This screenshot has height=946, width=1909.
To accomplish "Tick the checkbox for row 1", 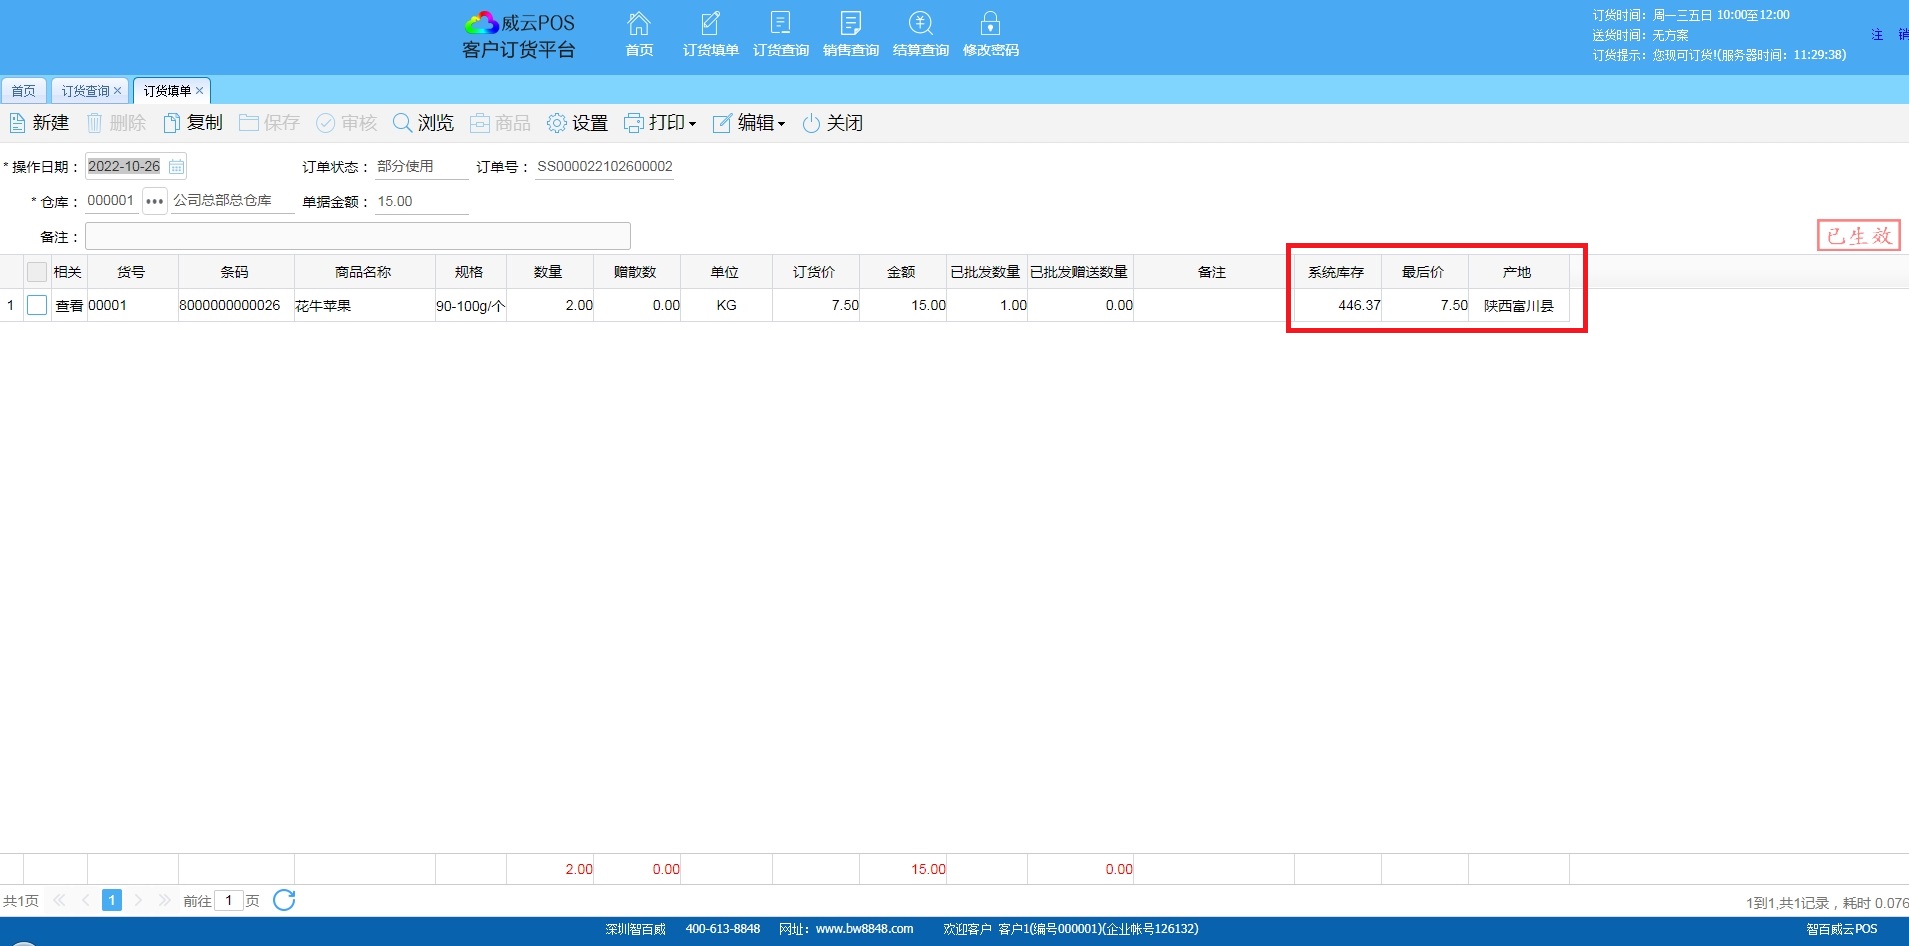I will tap(37, 306).
